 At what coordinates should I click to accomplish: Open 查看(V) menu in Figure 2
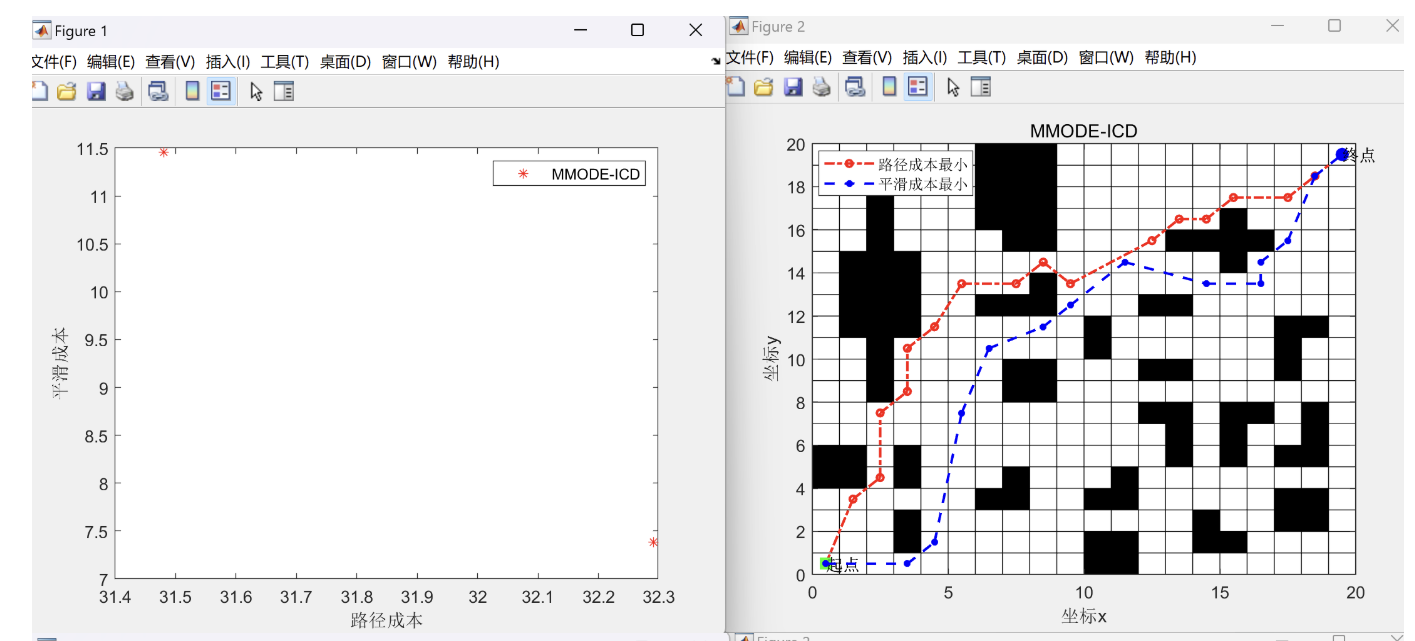pyautogui.click(x=868, y=57)
